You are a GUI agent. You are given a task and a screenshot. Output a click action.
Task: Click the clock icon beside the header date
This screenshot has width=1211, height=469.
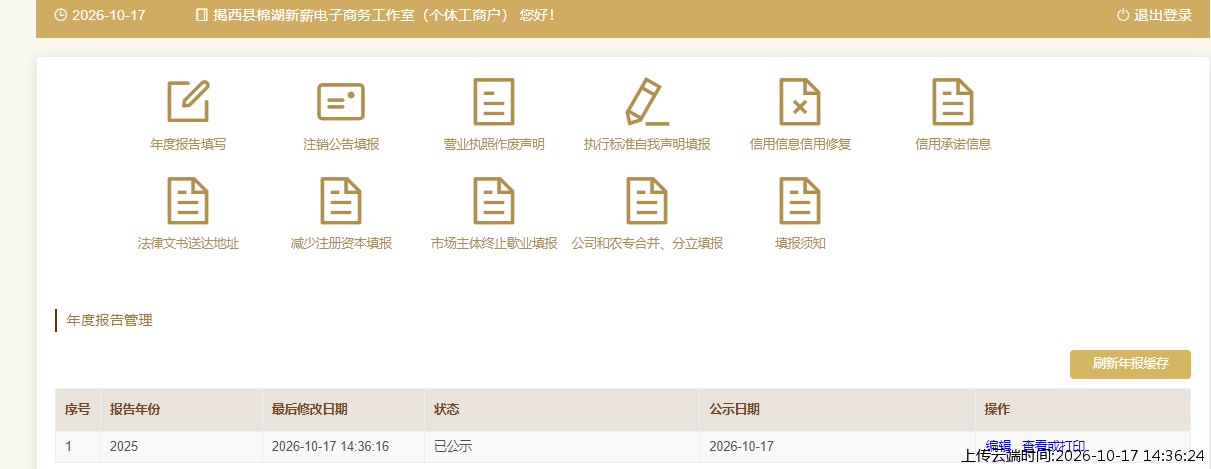click(x=60, y=15)
